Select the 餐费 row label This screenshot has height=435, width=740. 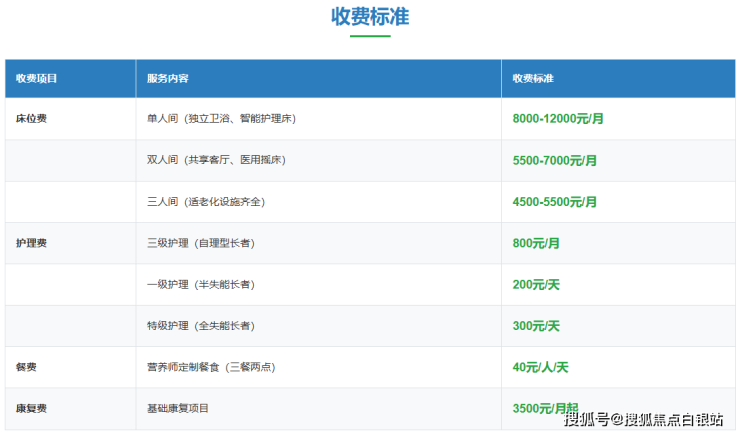coord(27,367)
